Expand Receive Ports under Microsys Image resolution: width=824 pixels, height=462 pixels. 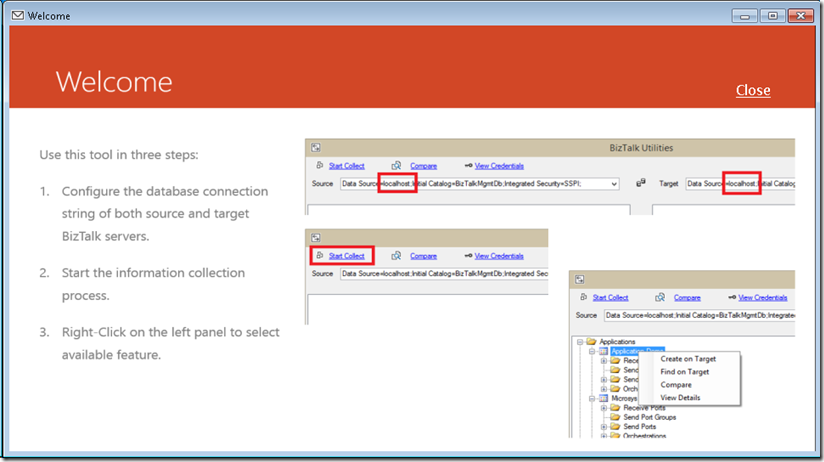(x=604, y=408)
